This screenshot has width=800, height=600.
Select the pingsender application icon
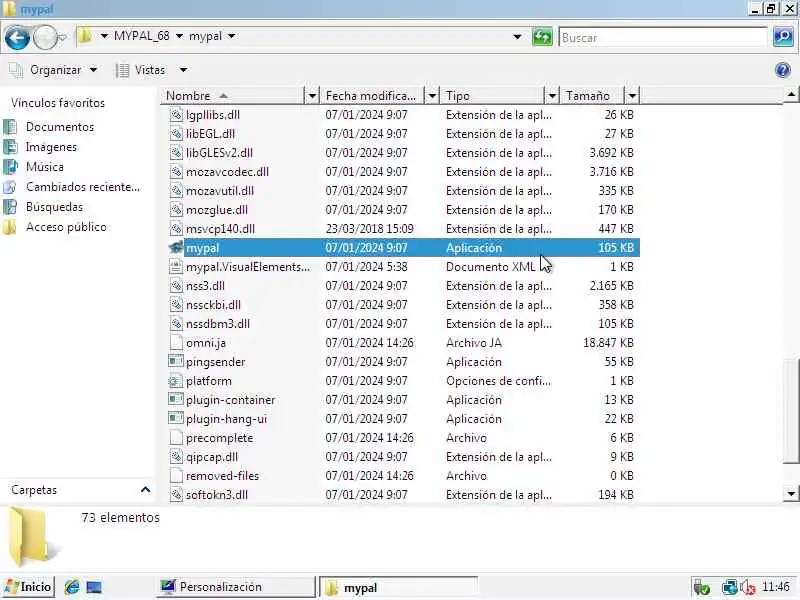point(176,362)
